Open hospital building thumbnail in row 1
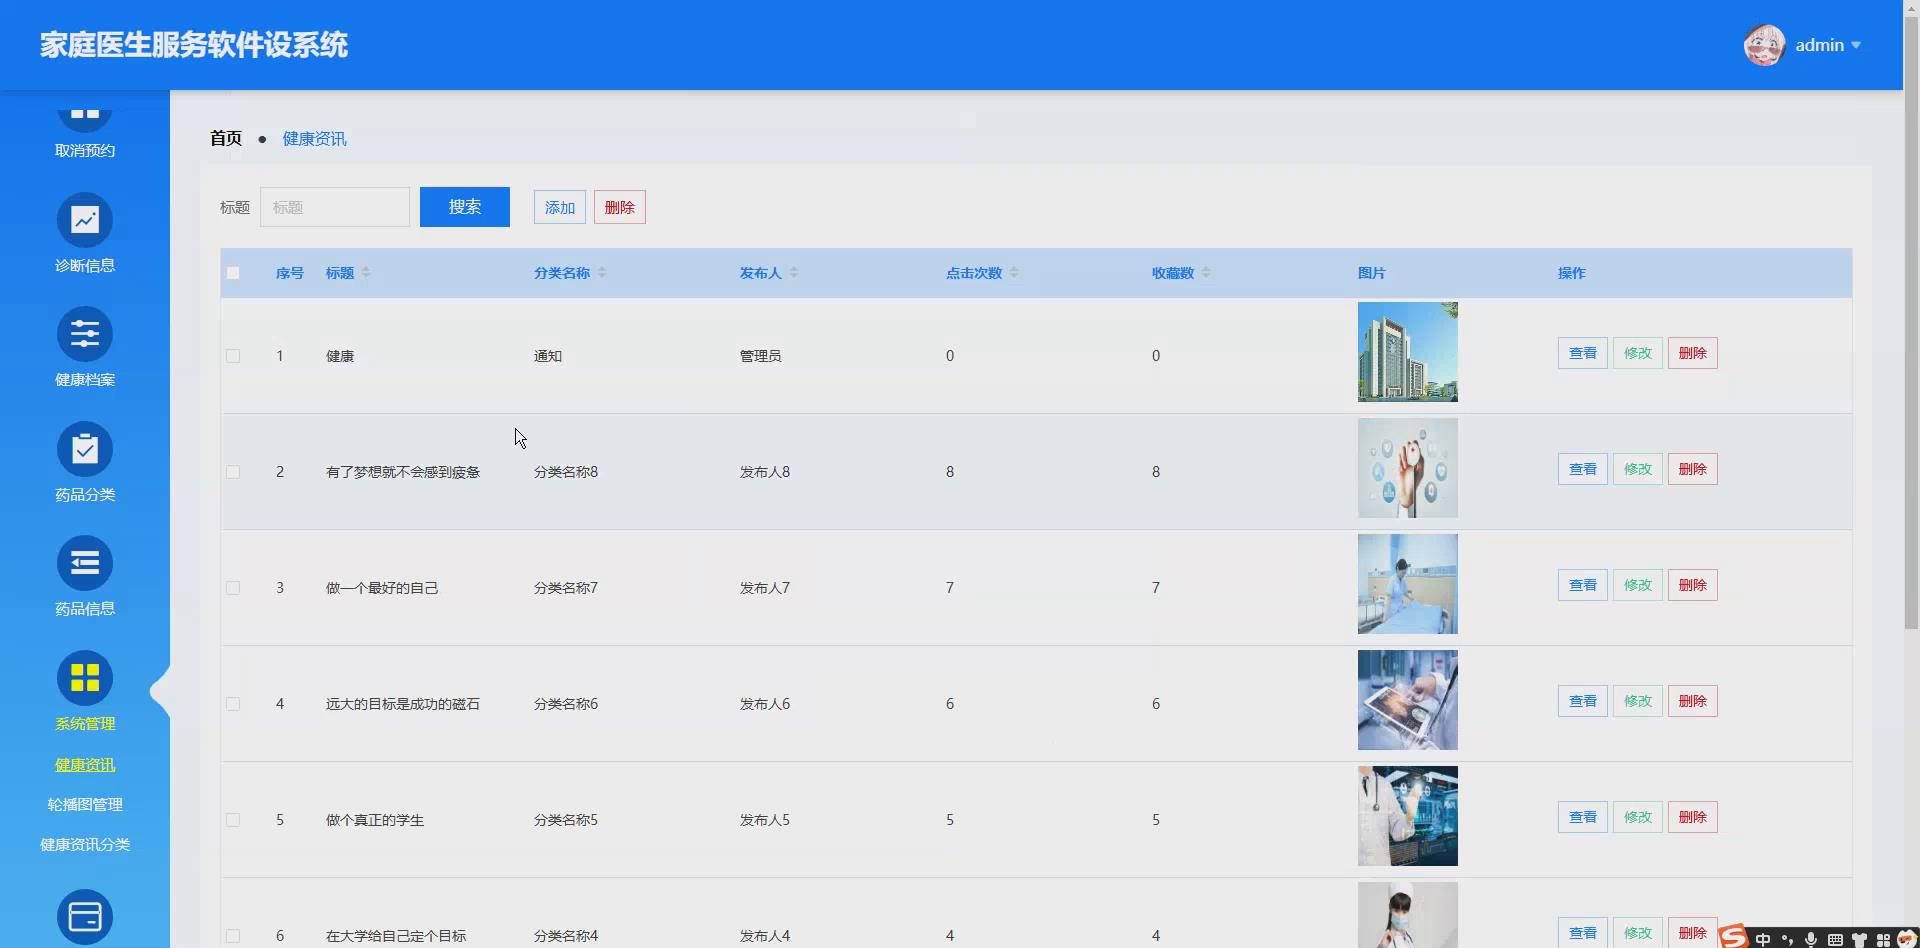Viewport: 1920px width, 948px height. [x=1408, y=352]
